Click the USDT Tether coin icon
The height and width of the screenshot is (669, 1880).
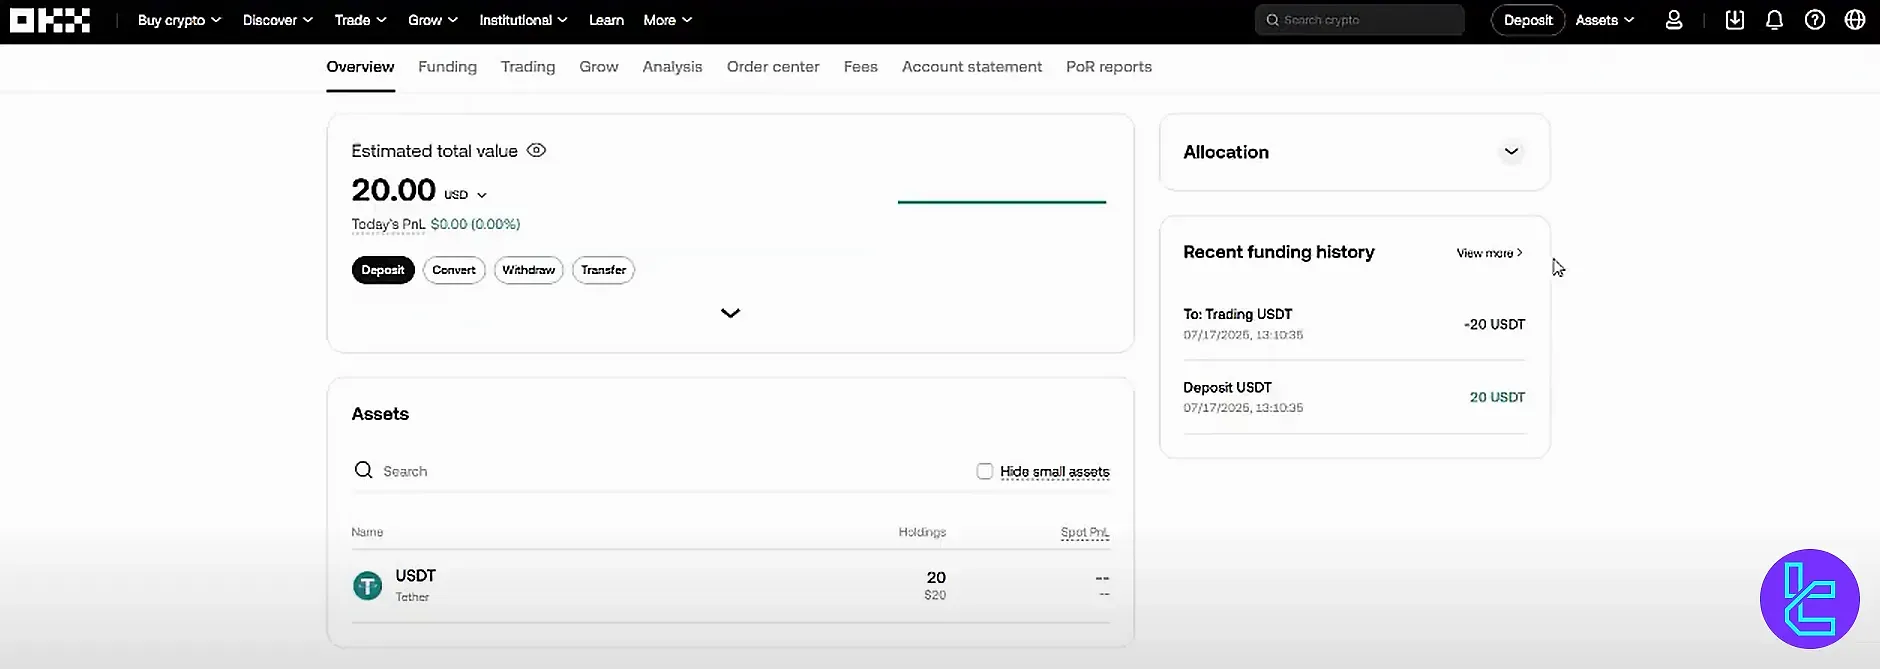367,585
